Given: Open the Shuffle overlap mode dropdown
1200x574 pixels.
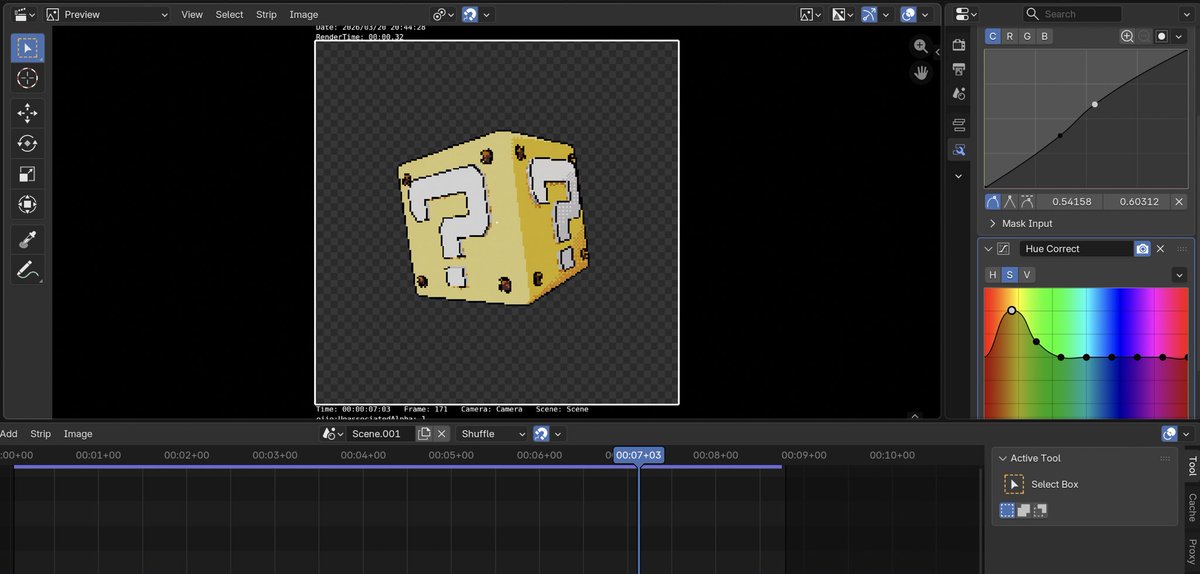Looking at the screenshot, I should (492, 434).
